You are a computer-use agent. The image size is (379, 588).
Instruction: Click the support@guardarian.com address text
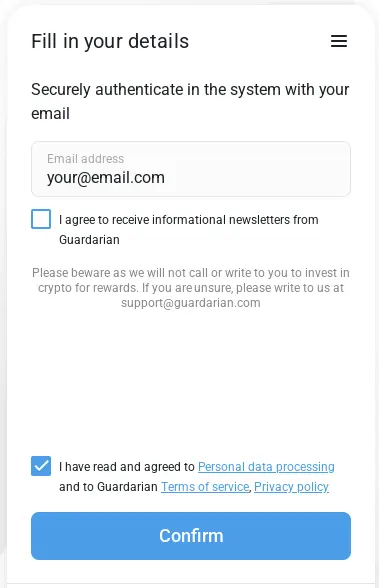(191, 303)
